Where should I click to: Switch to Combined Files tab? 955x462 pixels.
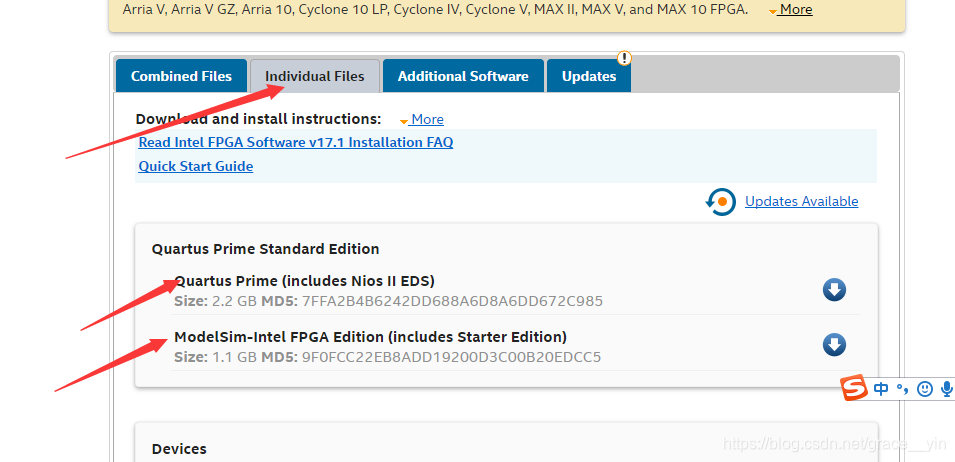click(181, 76)
